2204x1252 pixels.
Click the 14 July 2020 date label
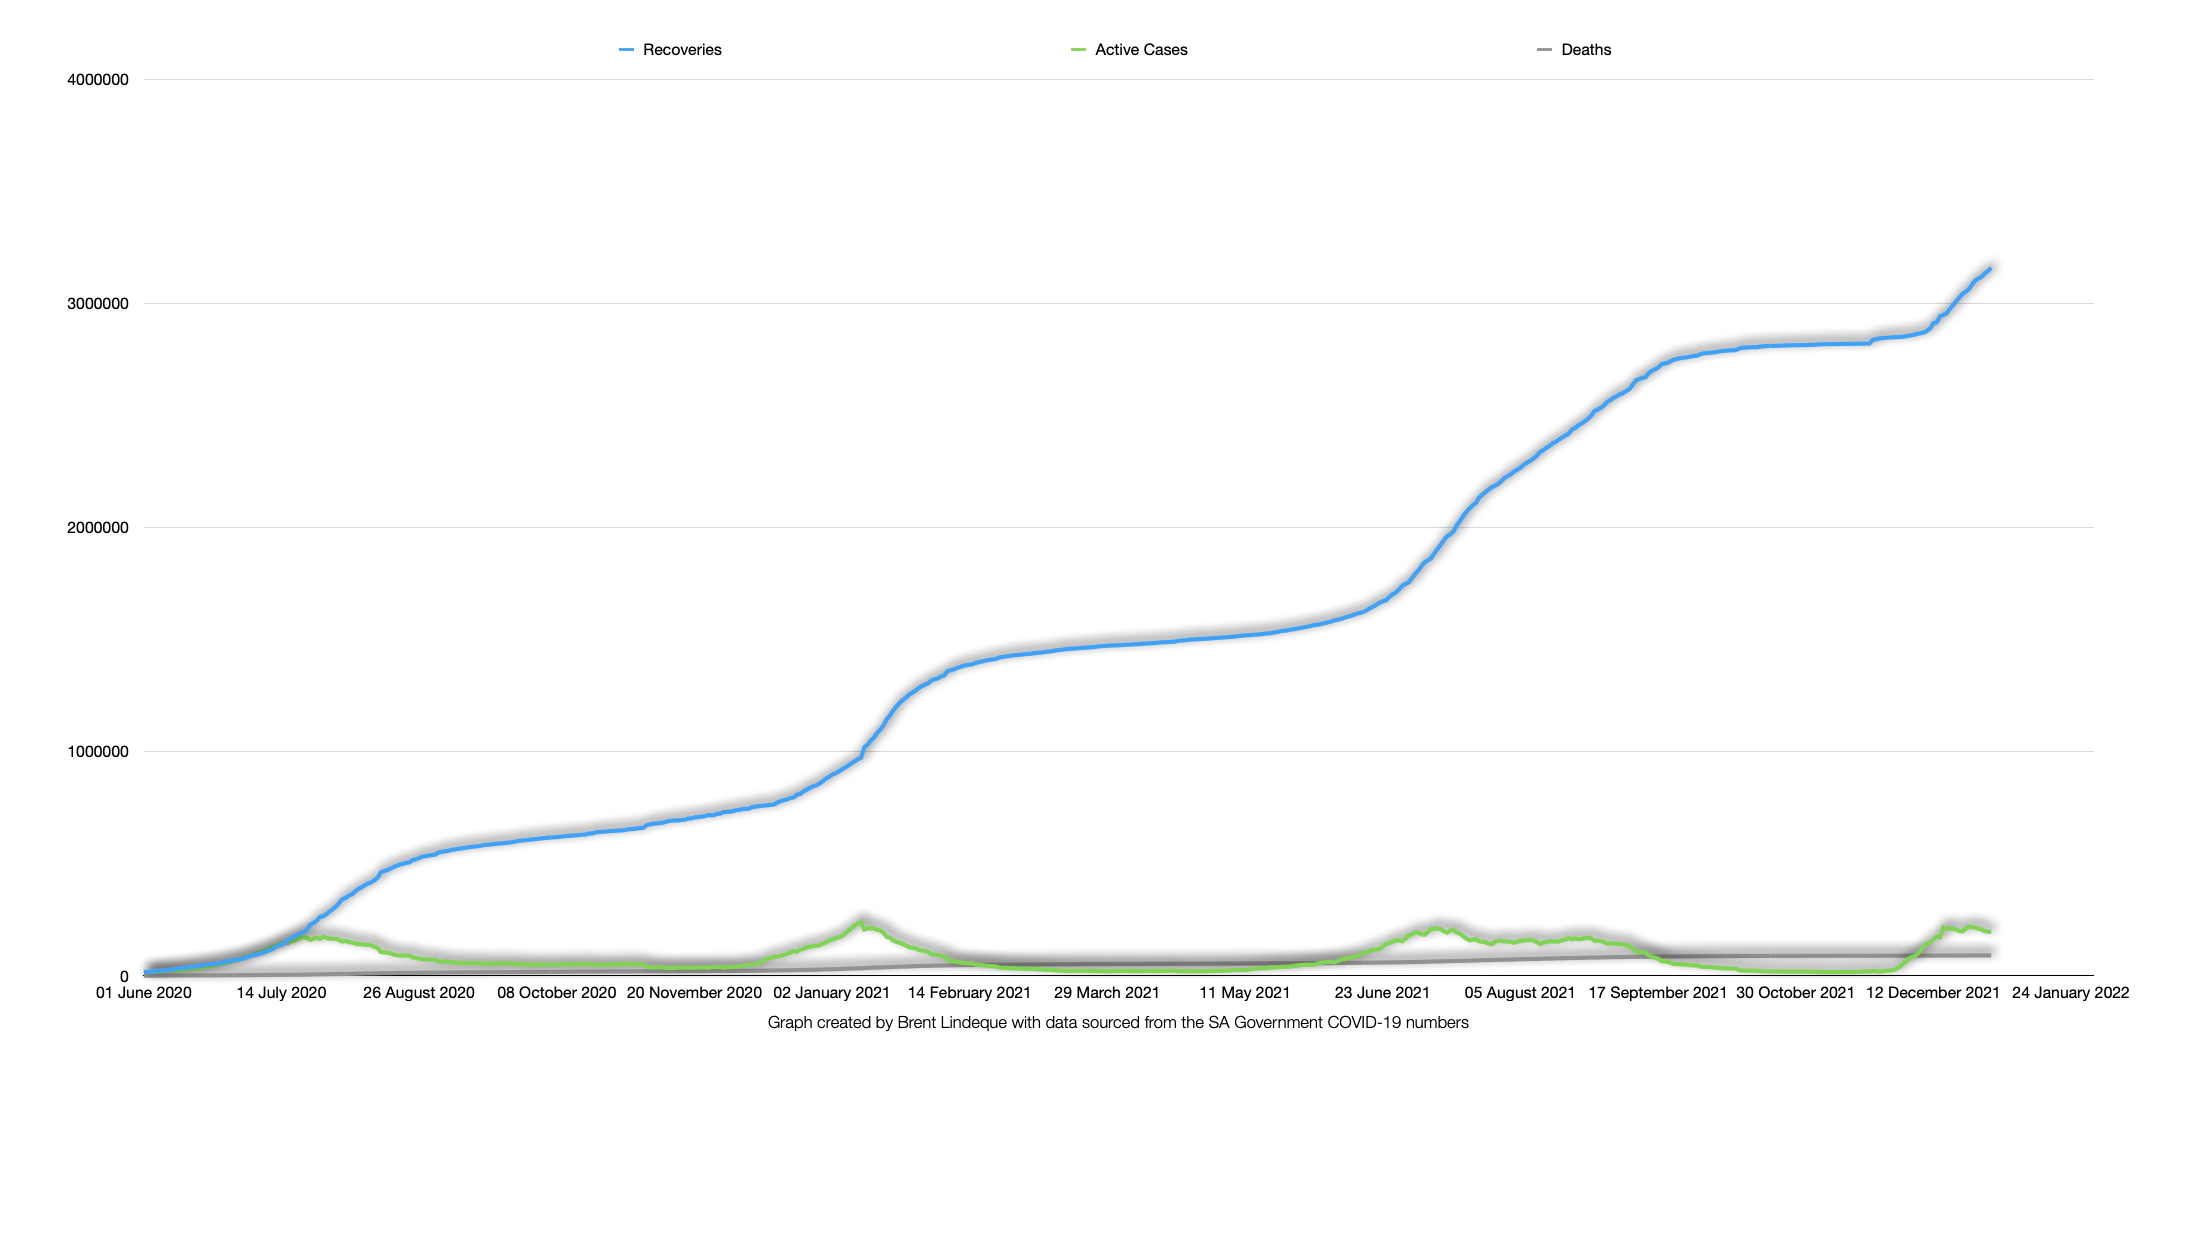(281, 993)
